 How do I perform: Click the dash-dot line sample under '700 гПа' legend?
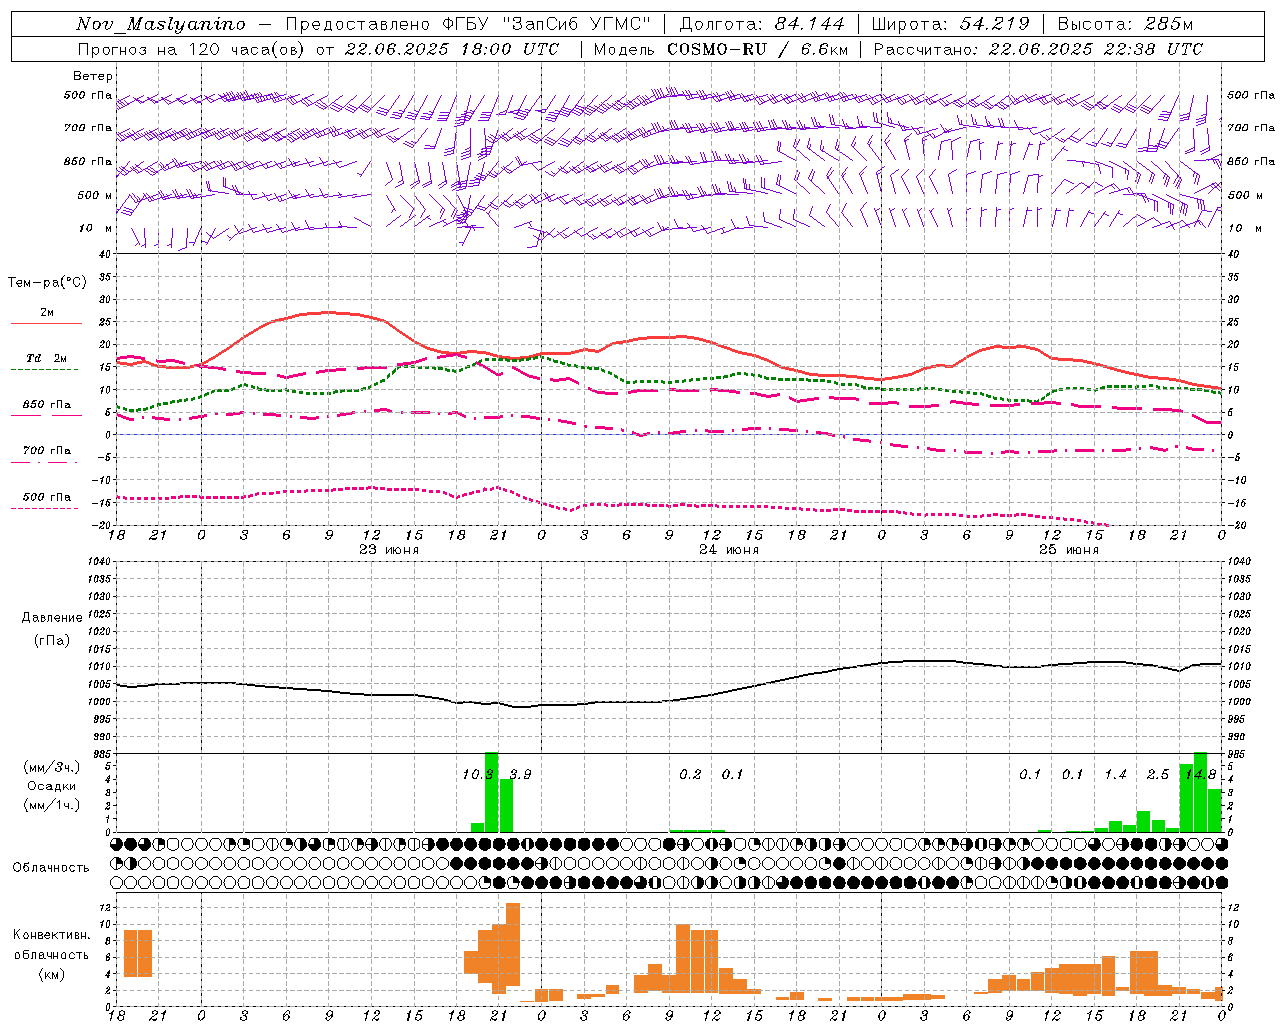click(46, 462)
